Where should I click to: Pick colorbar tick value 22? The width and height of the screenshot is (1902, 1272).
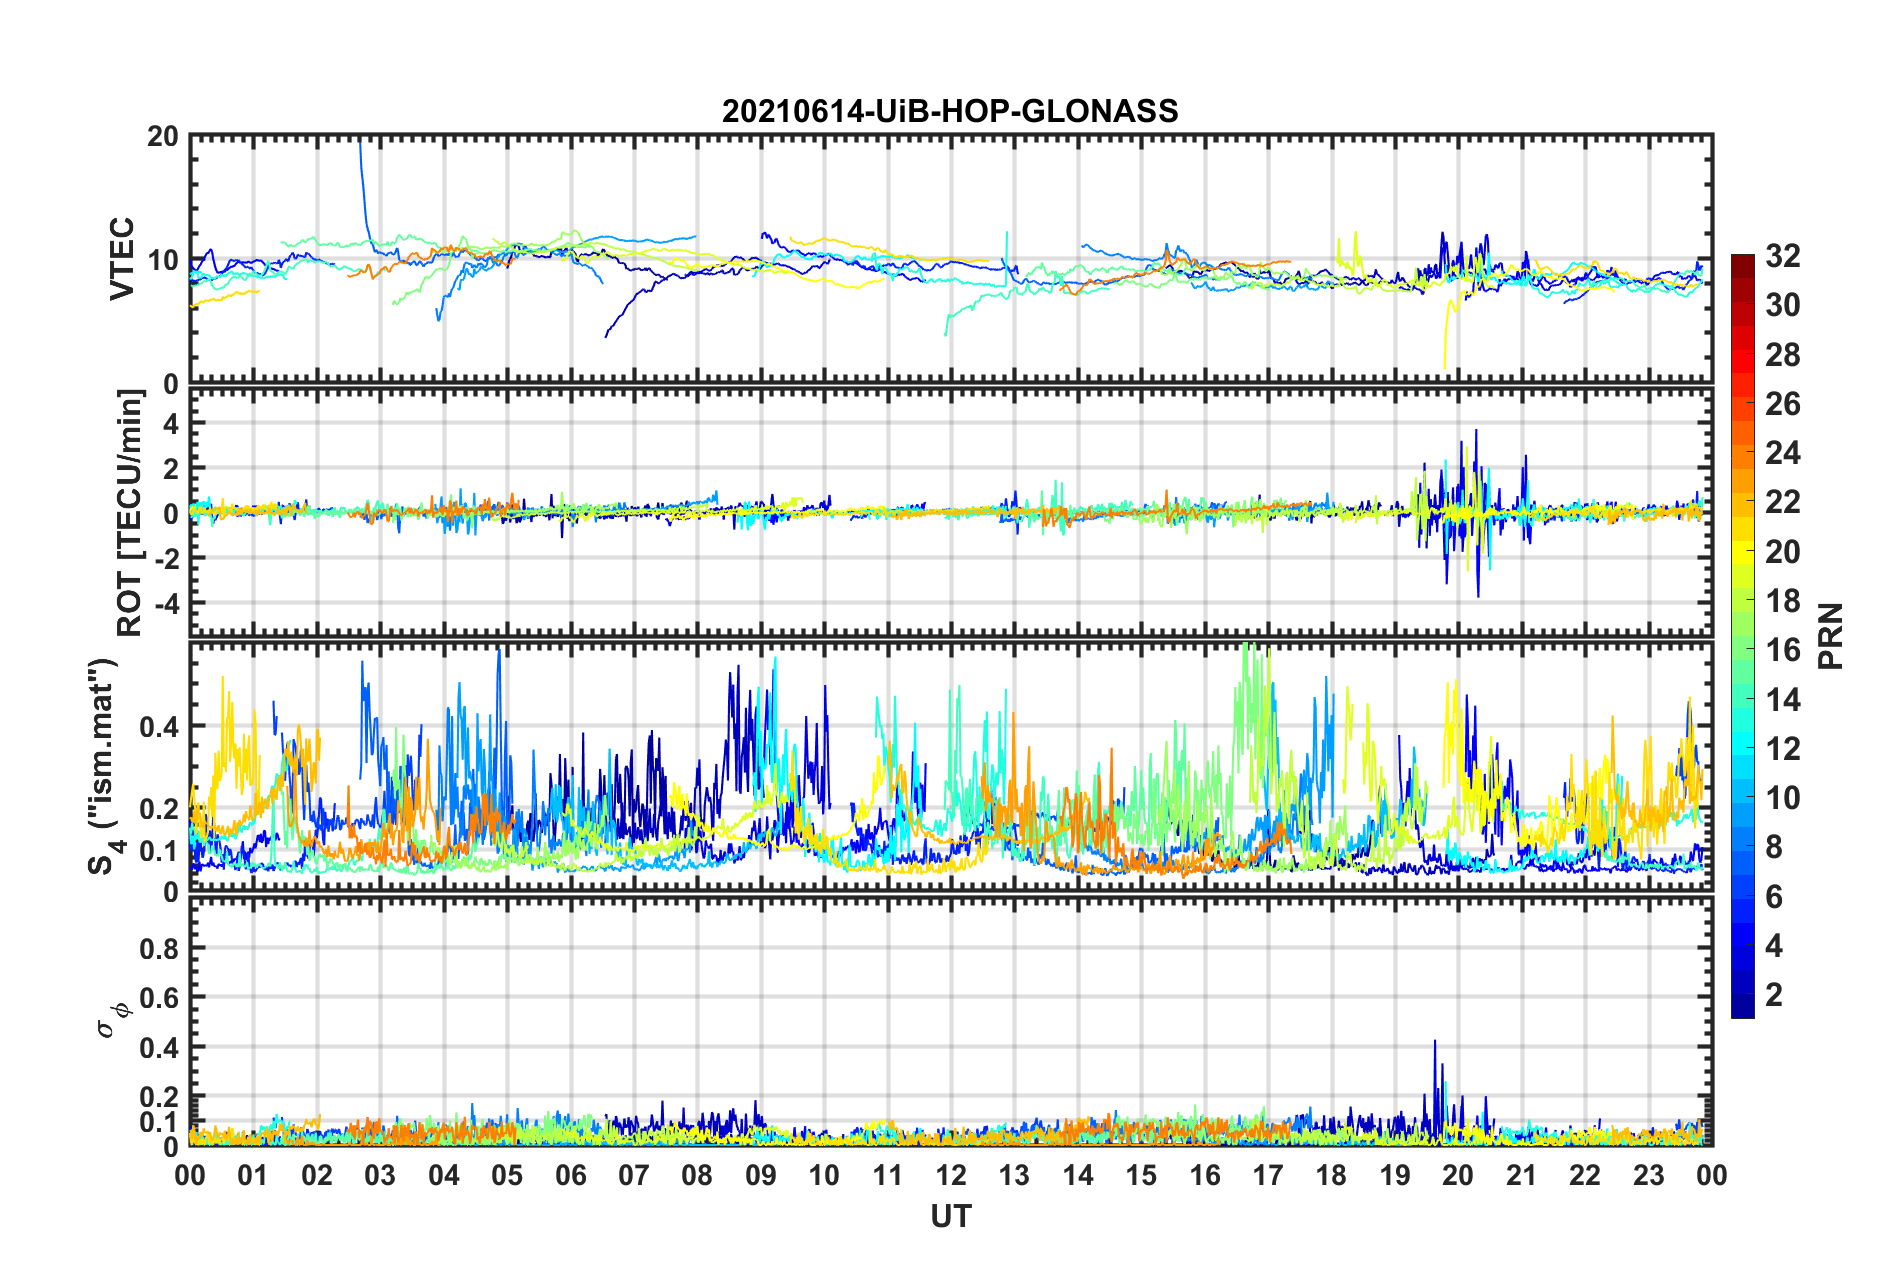(1782, 502)
